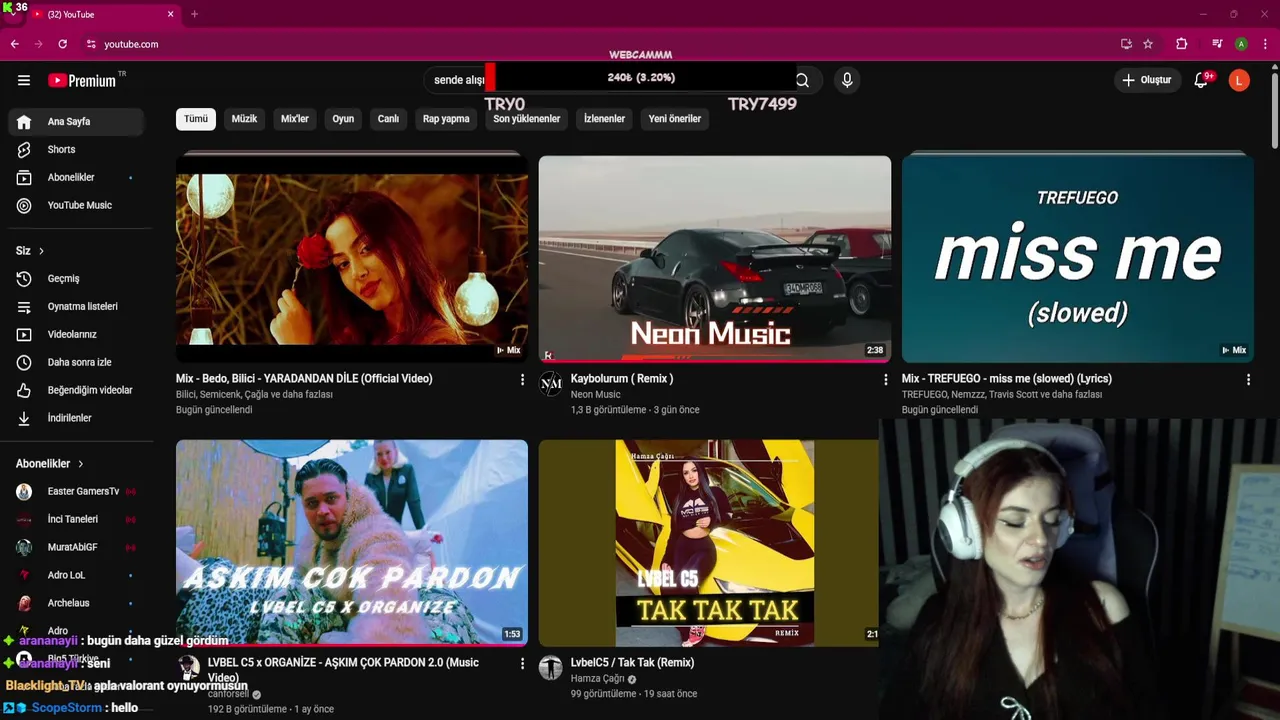
Task: Expand the Abonelikler section heading
Action: click(50, 464)
